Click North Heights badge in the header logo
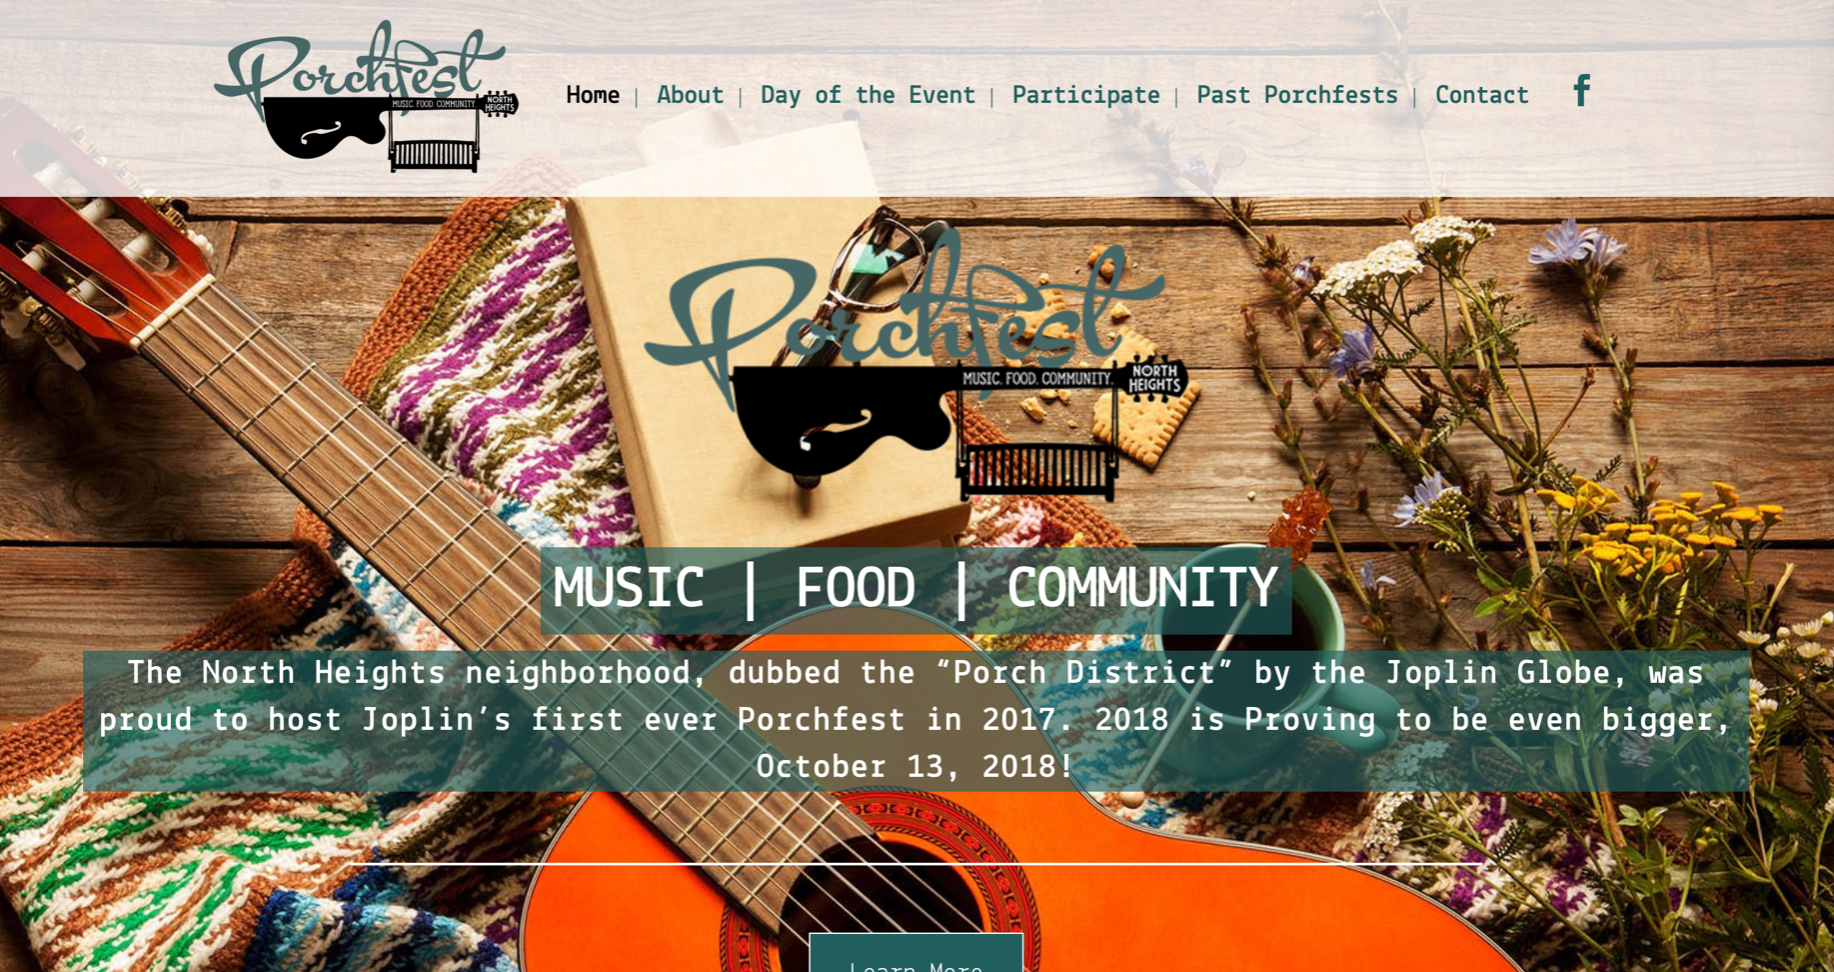This screenshot has width=1834, height=972. click(500, 103)
